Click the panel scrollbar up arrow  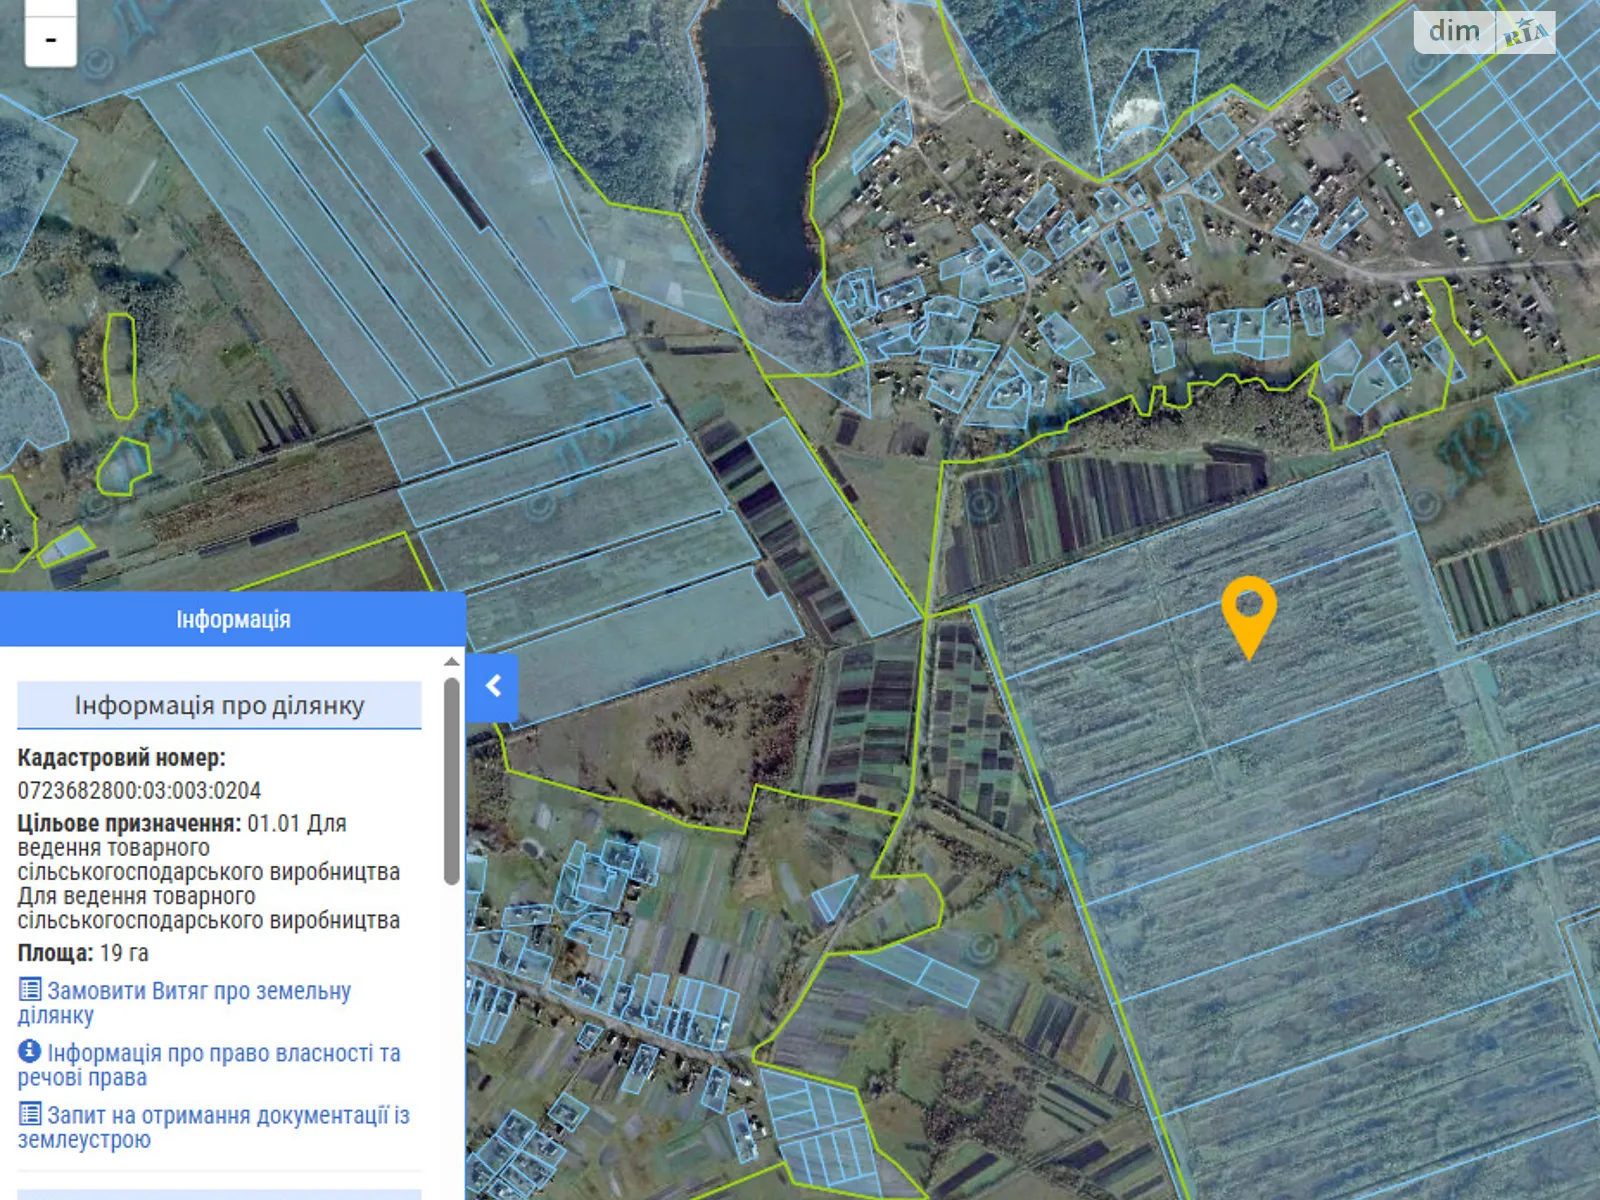(x=452, y=662)
